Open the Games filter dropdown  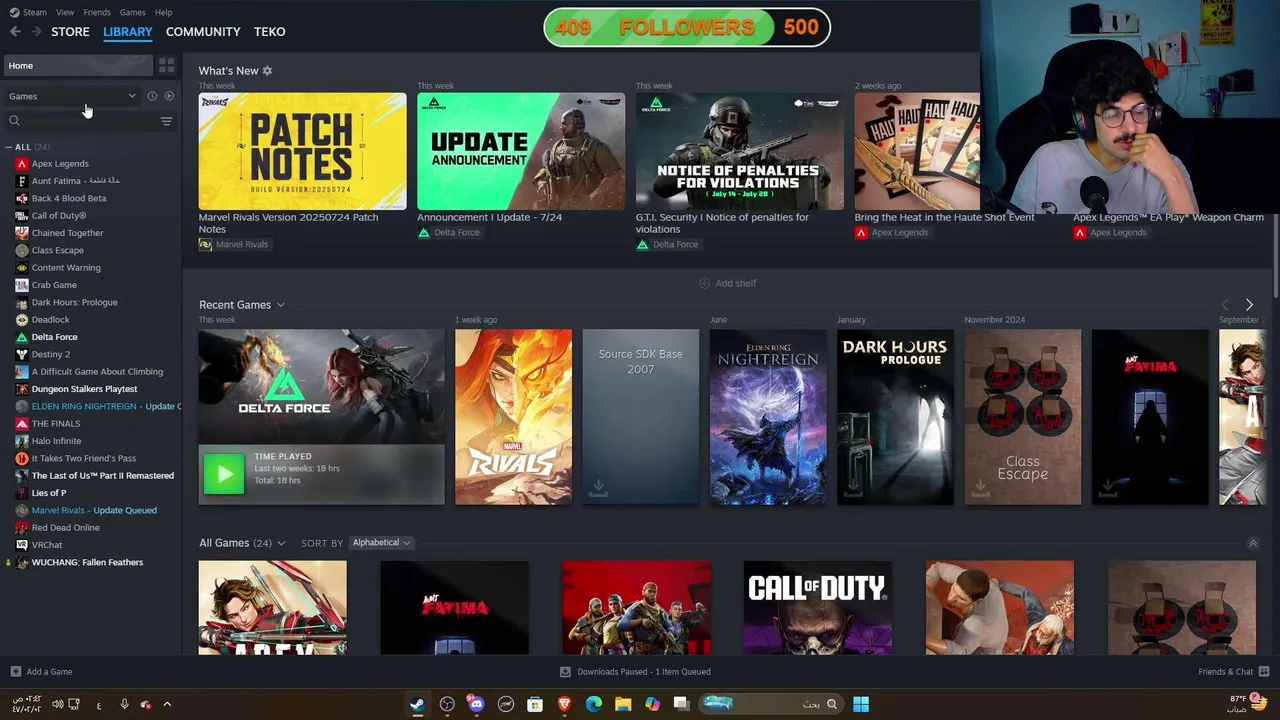click(72, 96)
